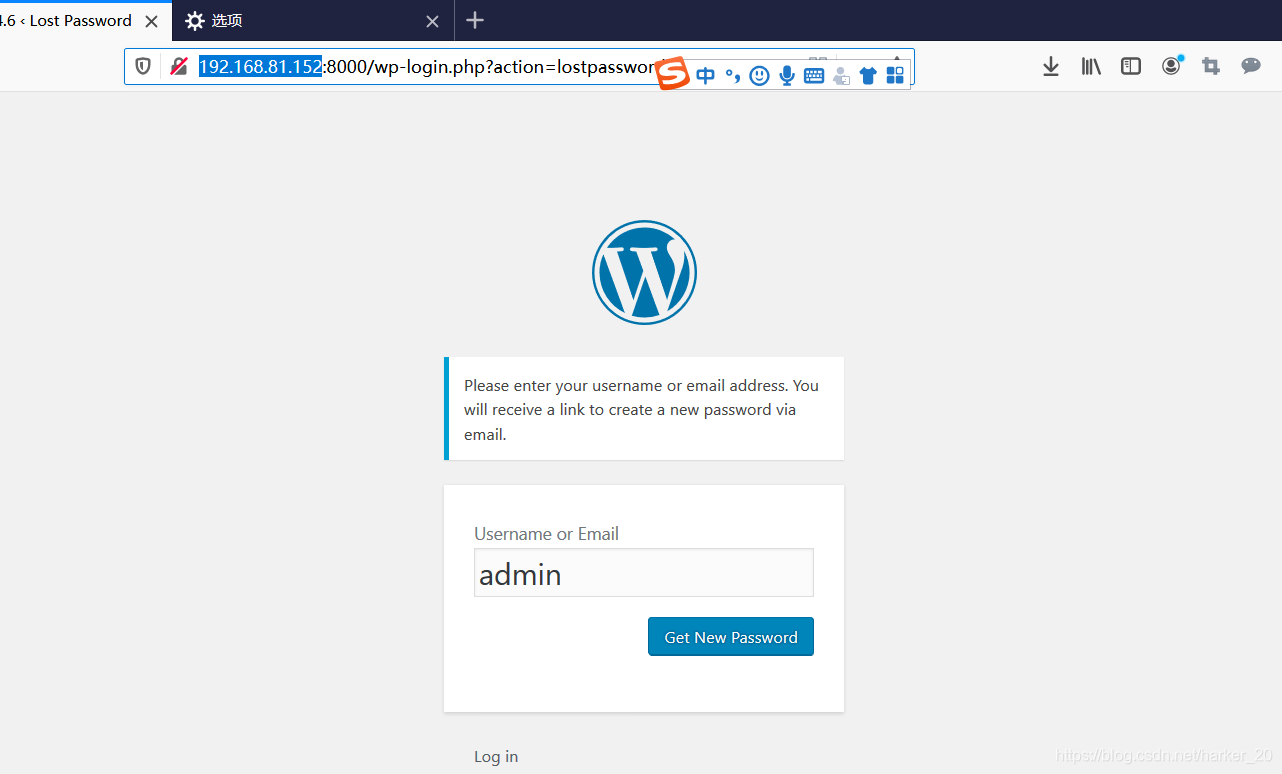The width and height of the screenshot is (1282, 774).
Task: Click the Sogou user account icon
Action: 841,75
